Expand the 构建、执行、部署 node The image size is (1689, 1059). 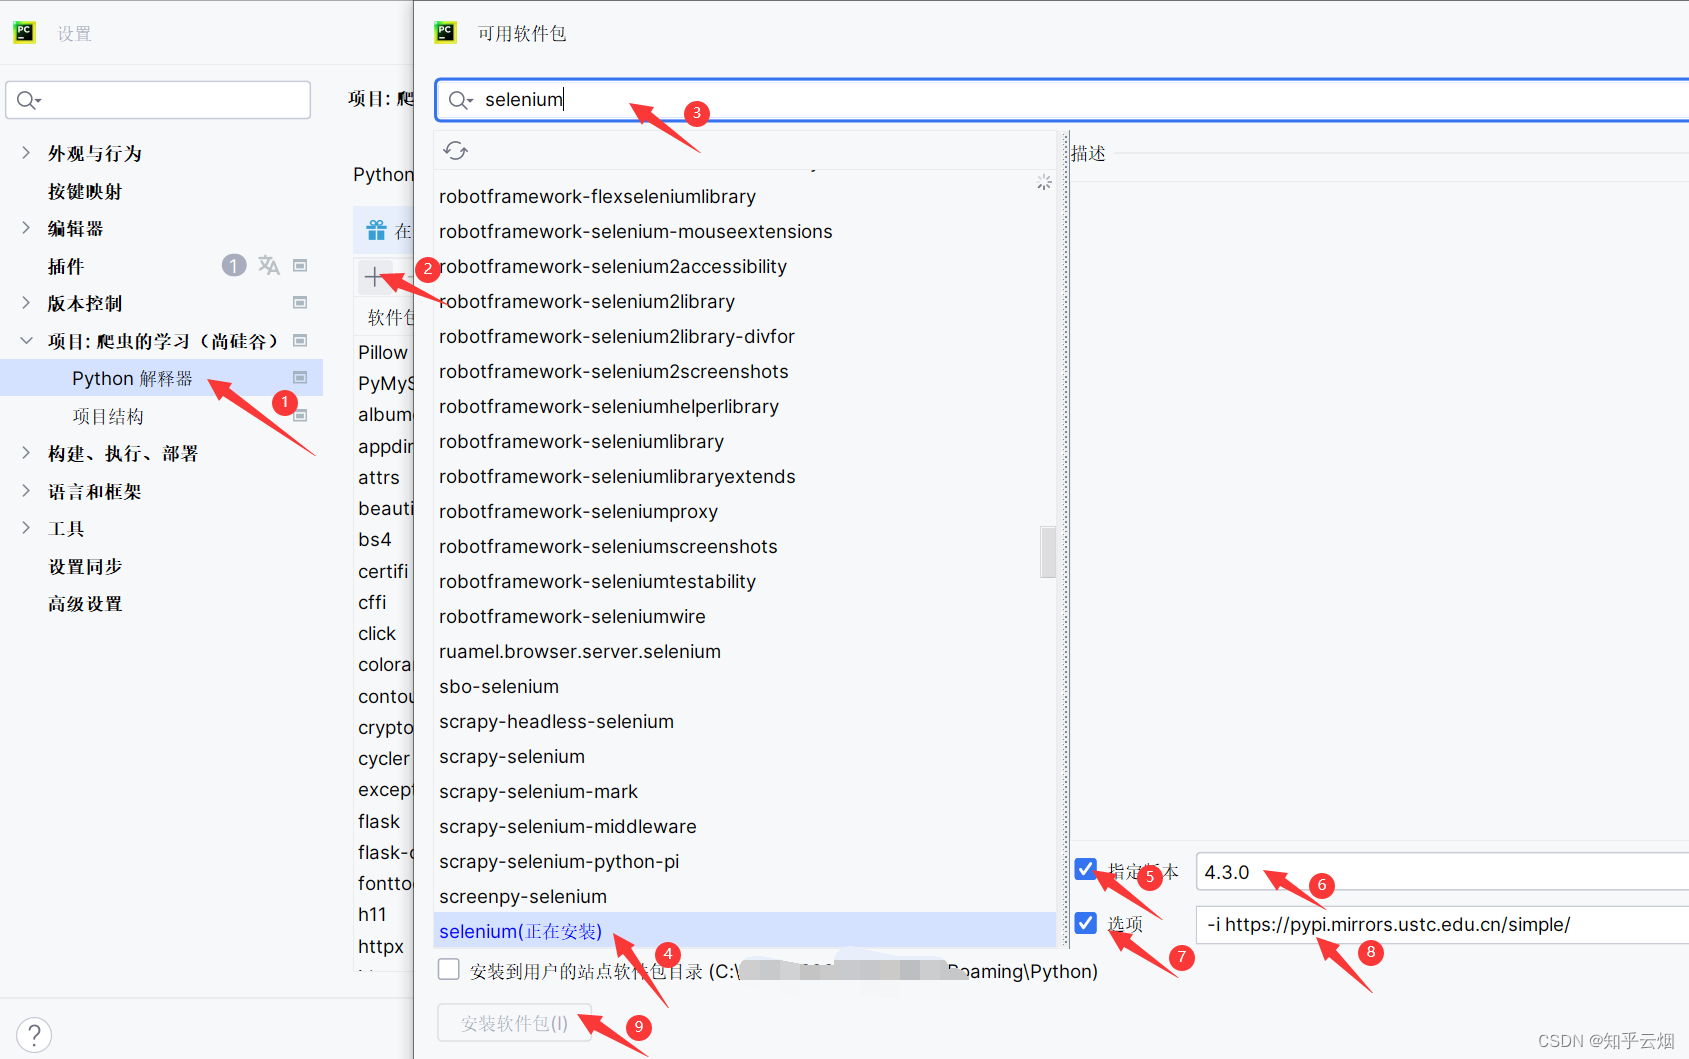pos(26,453)
